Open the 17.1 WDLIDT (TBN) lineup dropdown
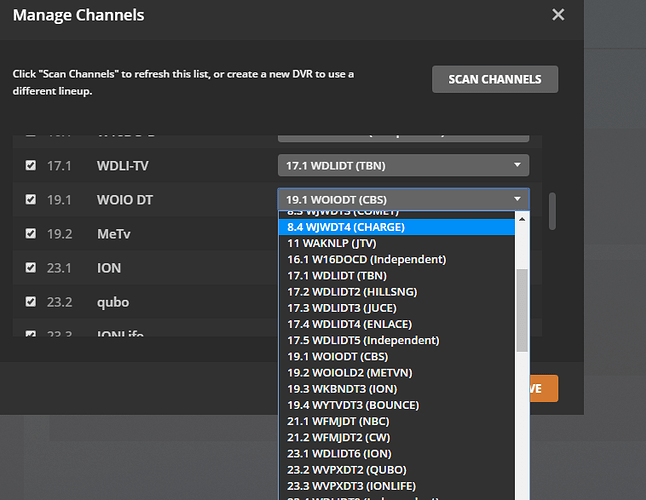646x500 pixels. tap(403, 165)
